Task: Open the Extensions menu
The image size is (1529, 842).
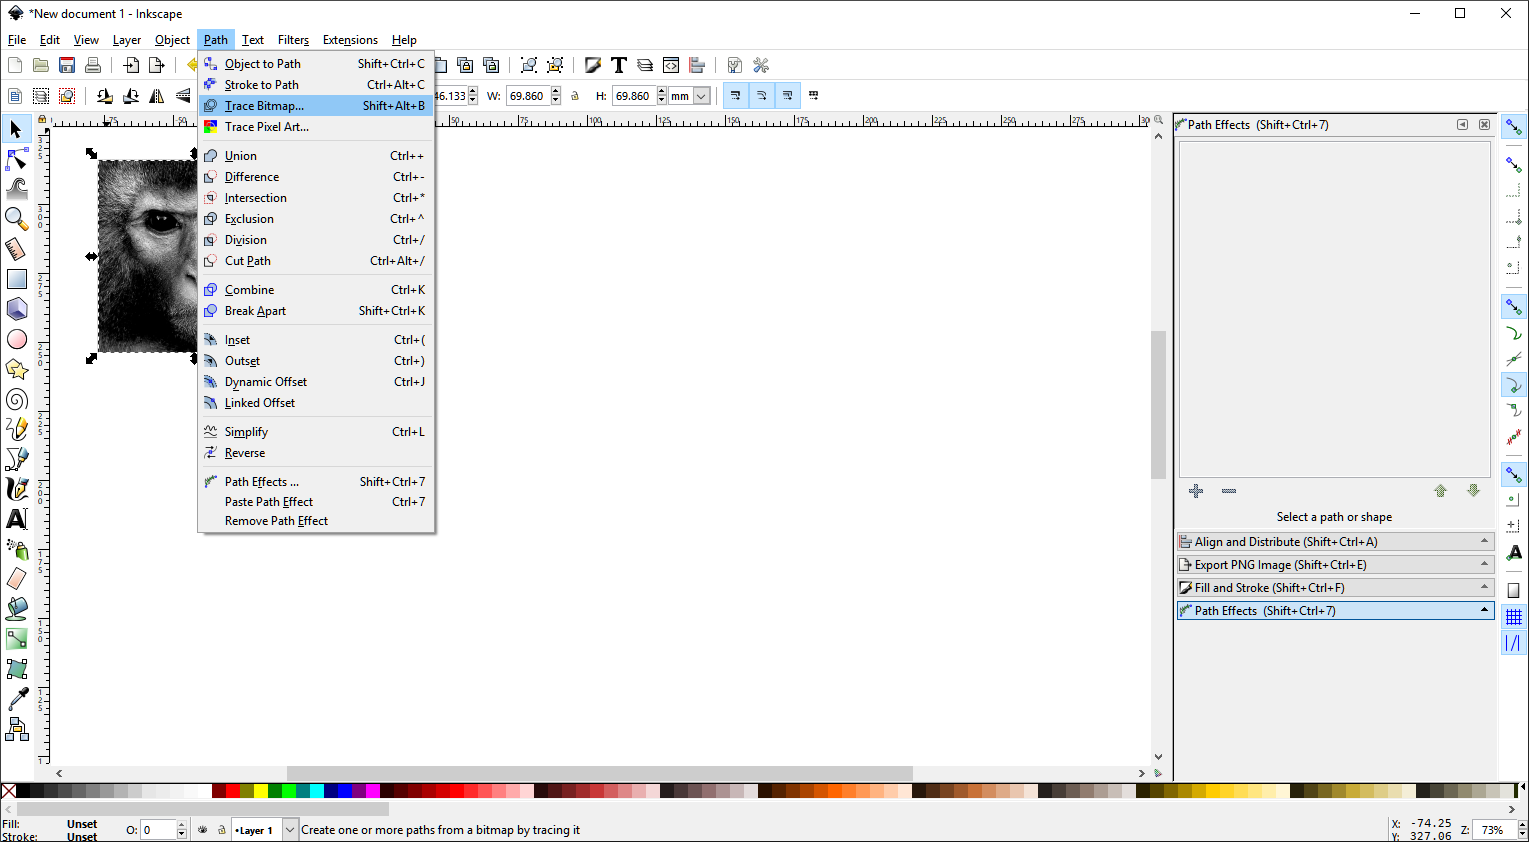Action: pos(350,40)
